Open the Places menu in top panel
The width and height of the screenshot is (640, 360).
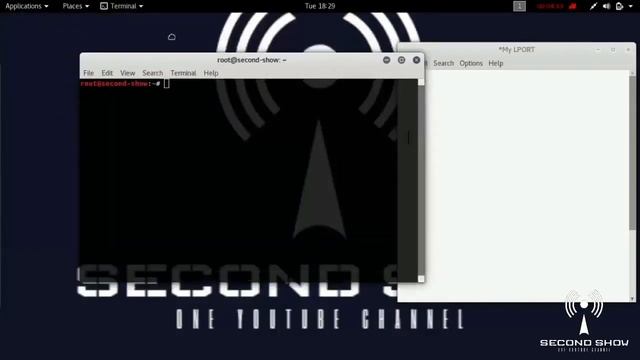point(76,6)
